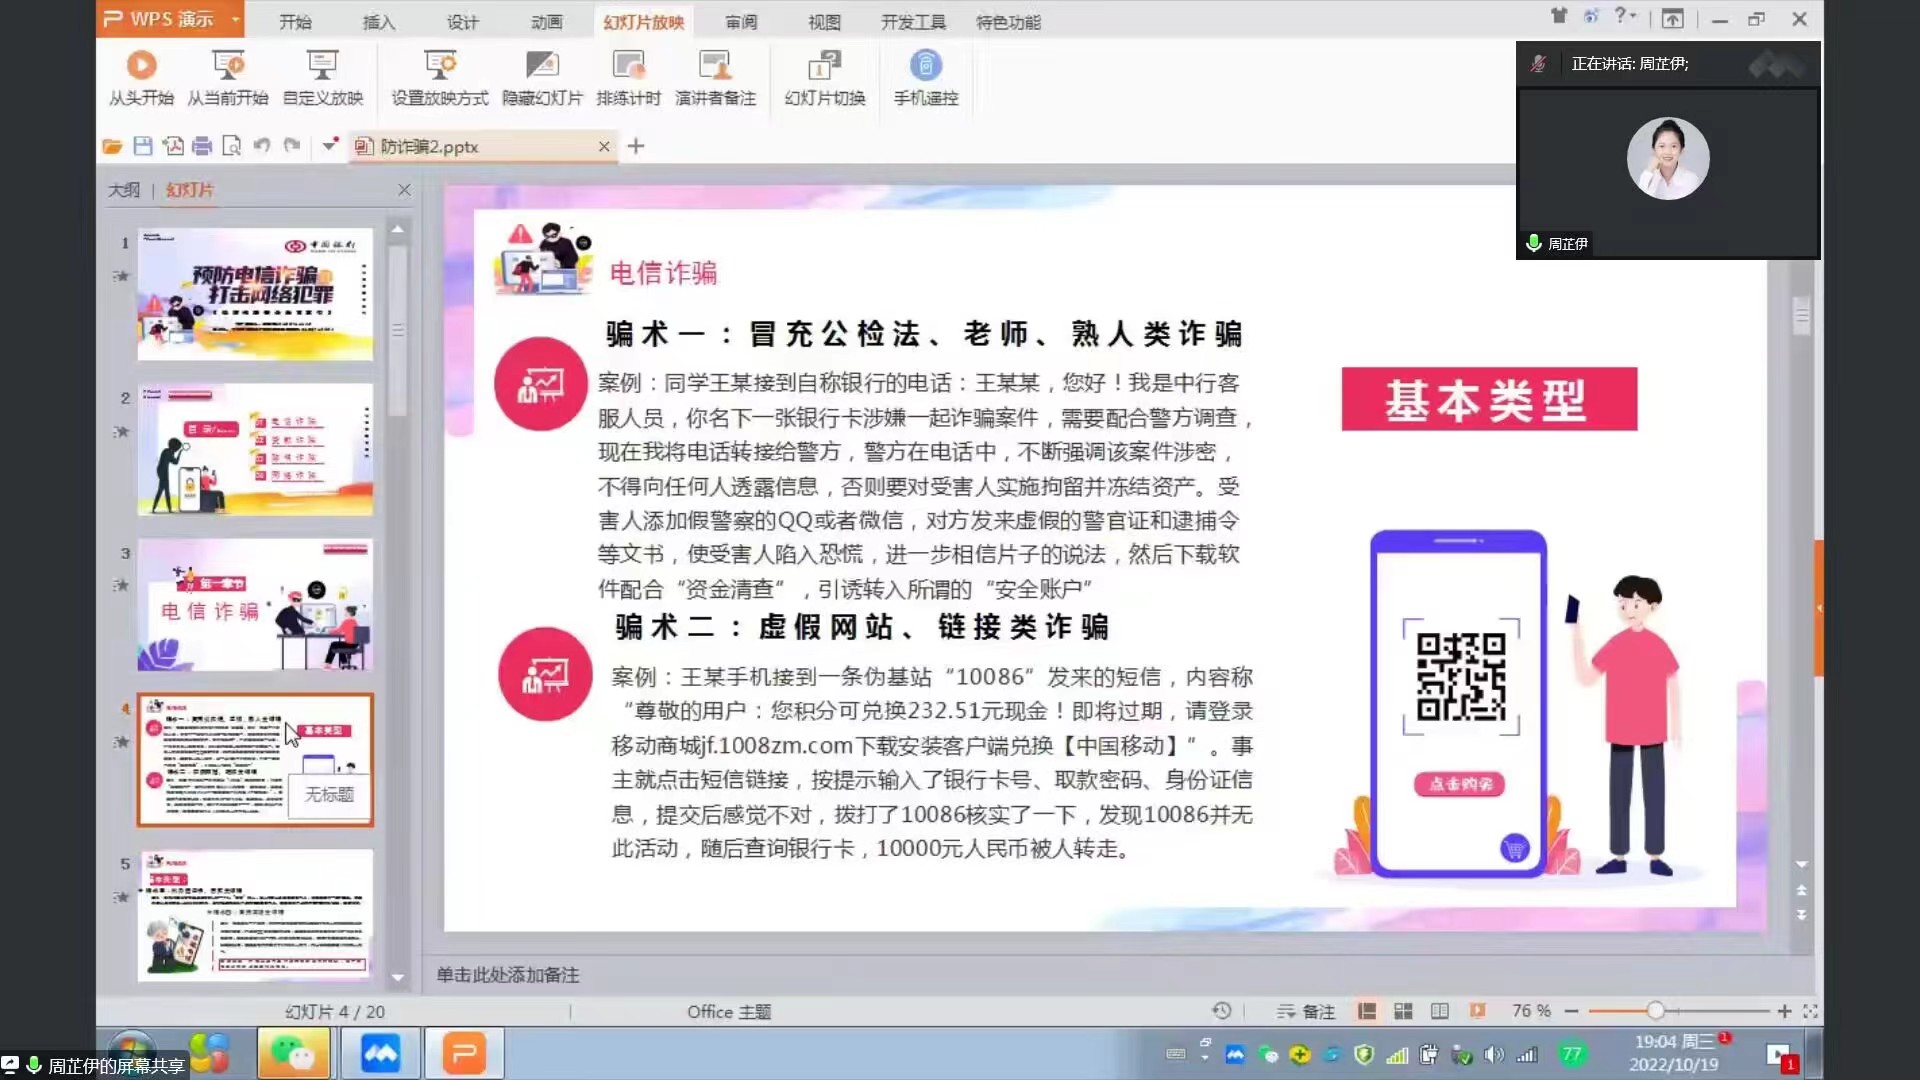
Task: Start slideshow from current slide (从当前开始)
Action: (x=228, y=78)
